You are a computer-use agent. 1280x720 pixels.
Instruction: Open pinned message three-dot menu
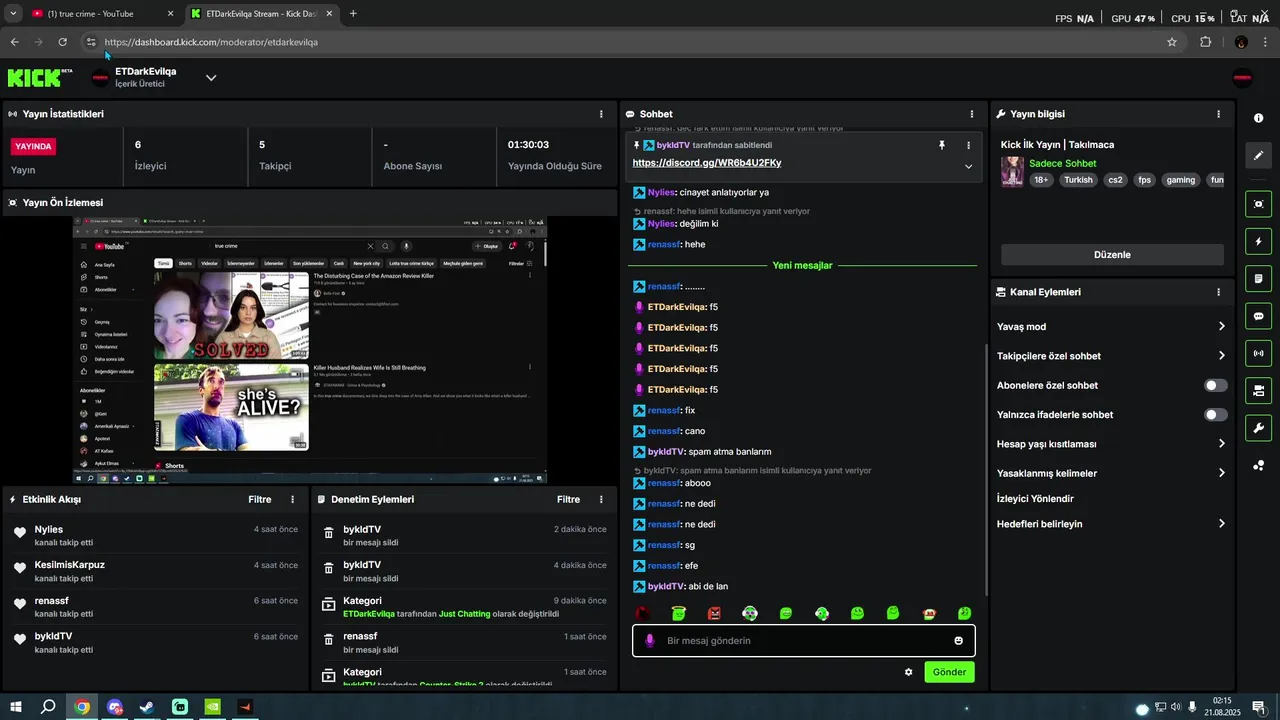(x=968, y=145)
